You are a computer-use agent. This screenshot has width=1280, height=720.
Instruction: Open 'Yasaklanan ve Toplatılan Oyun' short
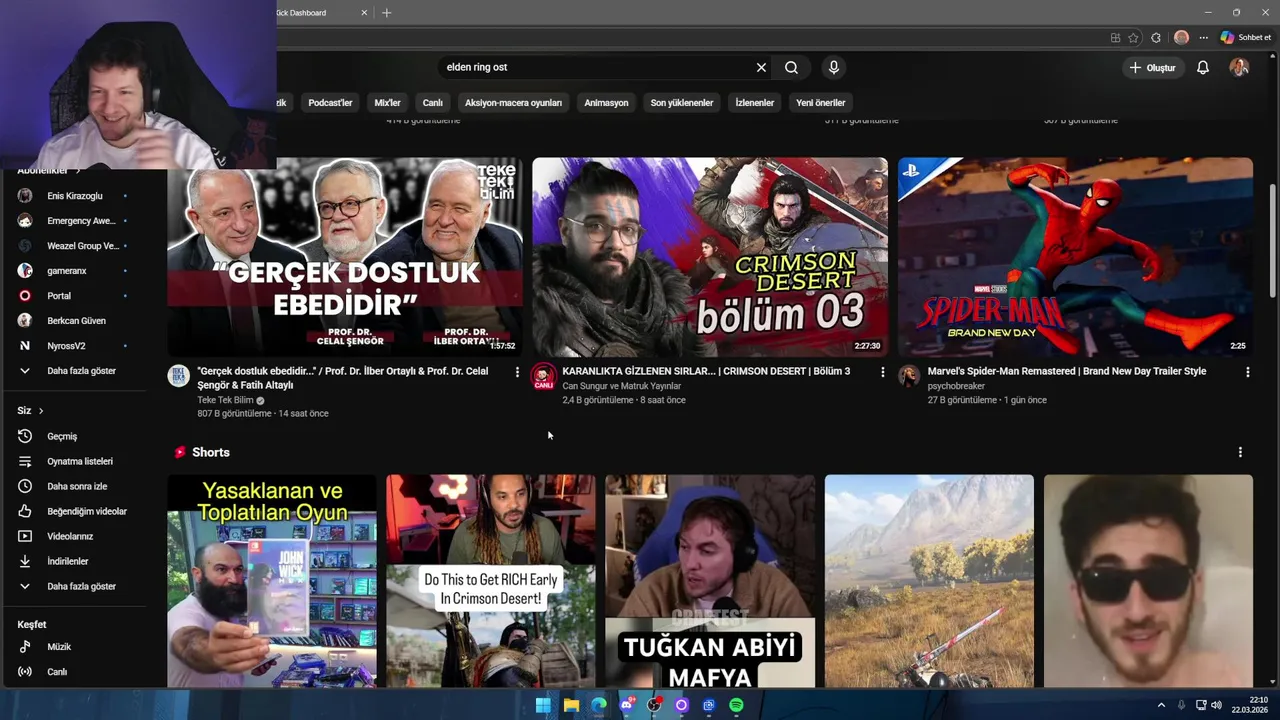click(x=271, y=581)
